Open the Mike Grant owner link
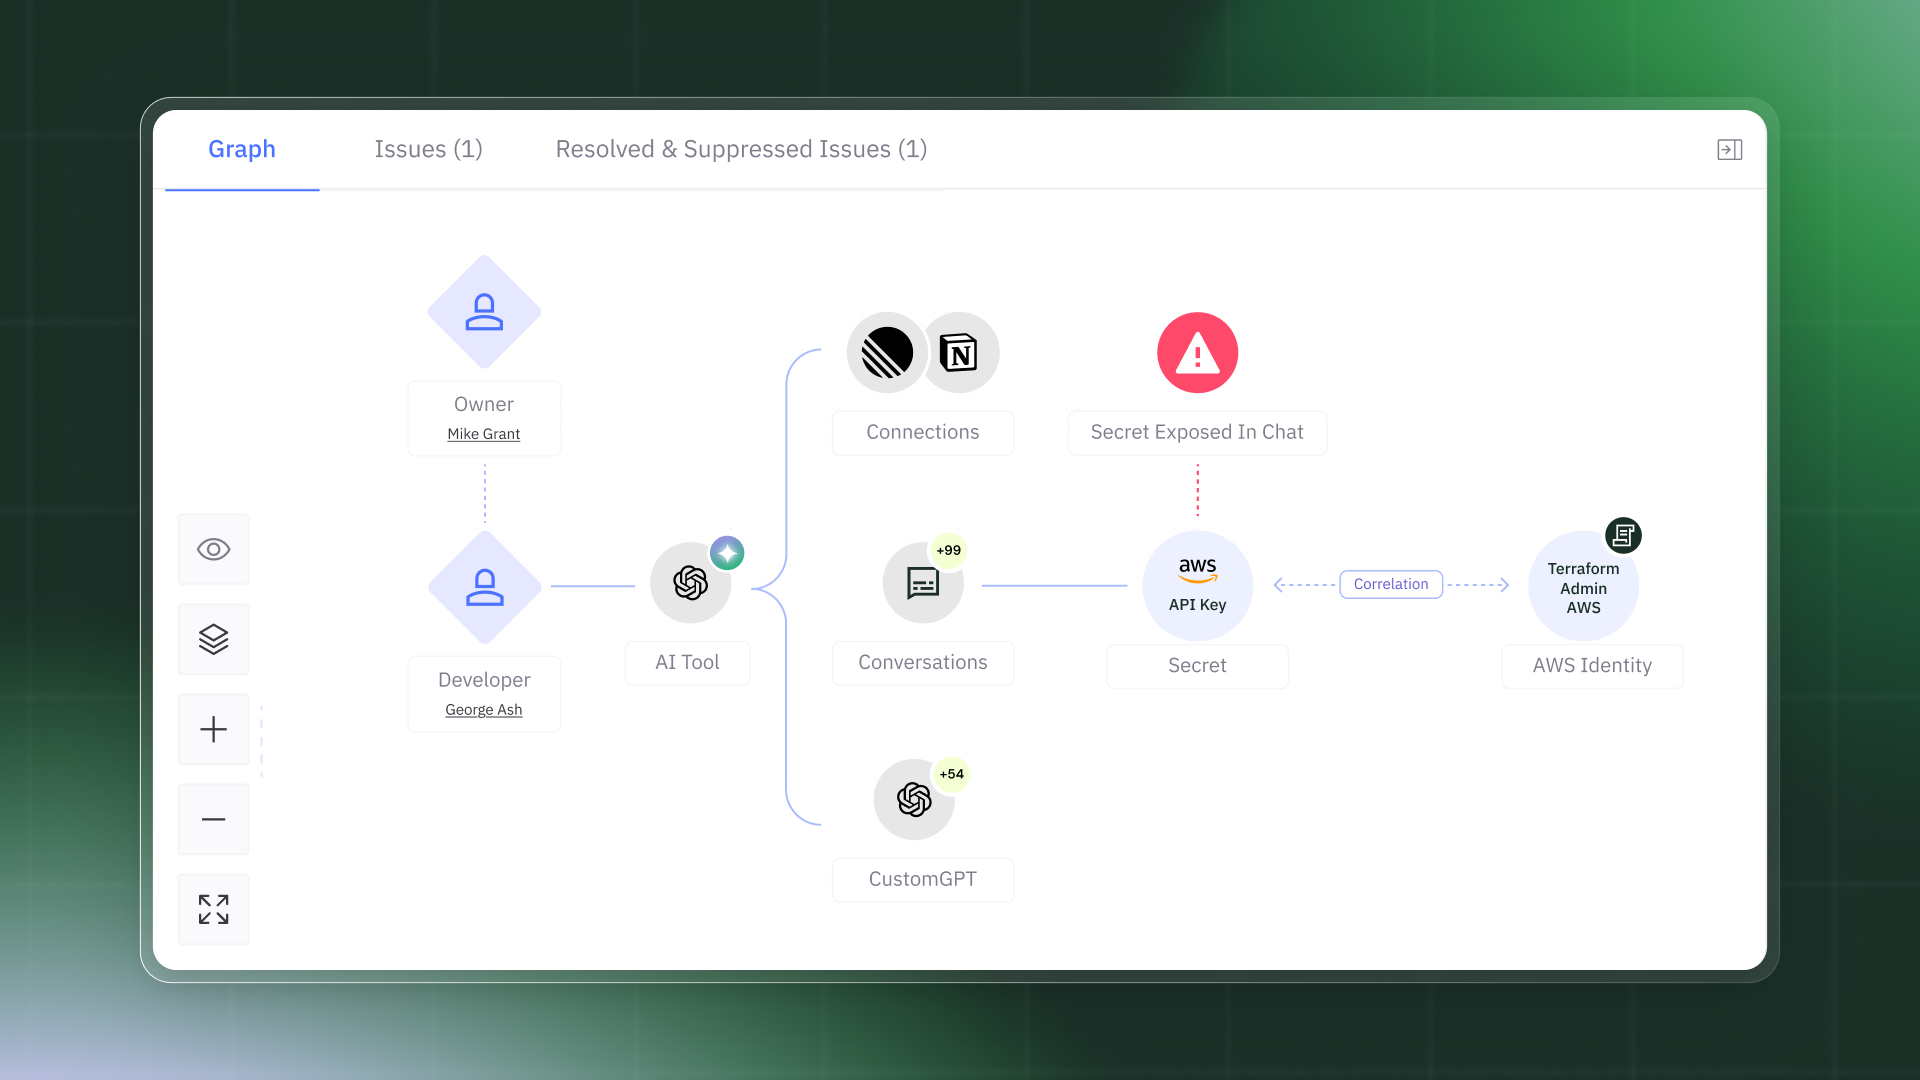 [x=483, y=434]
